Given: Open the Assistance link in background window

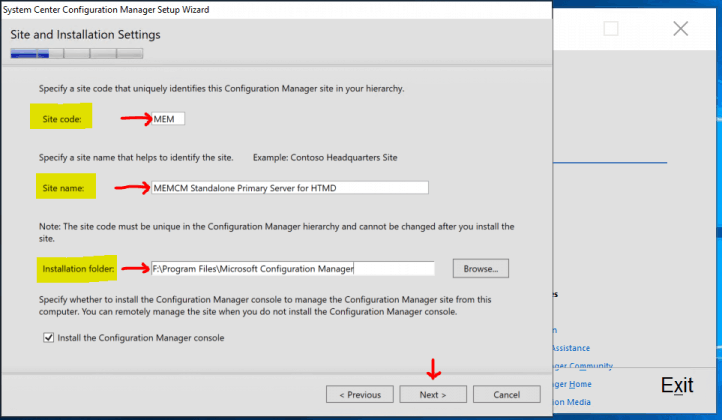Looking at the screenshot, I should click(571, 348).
